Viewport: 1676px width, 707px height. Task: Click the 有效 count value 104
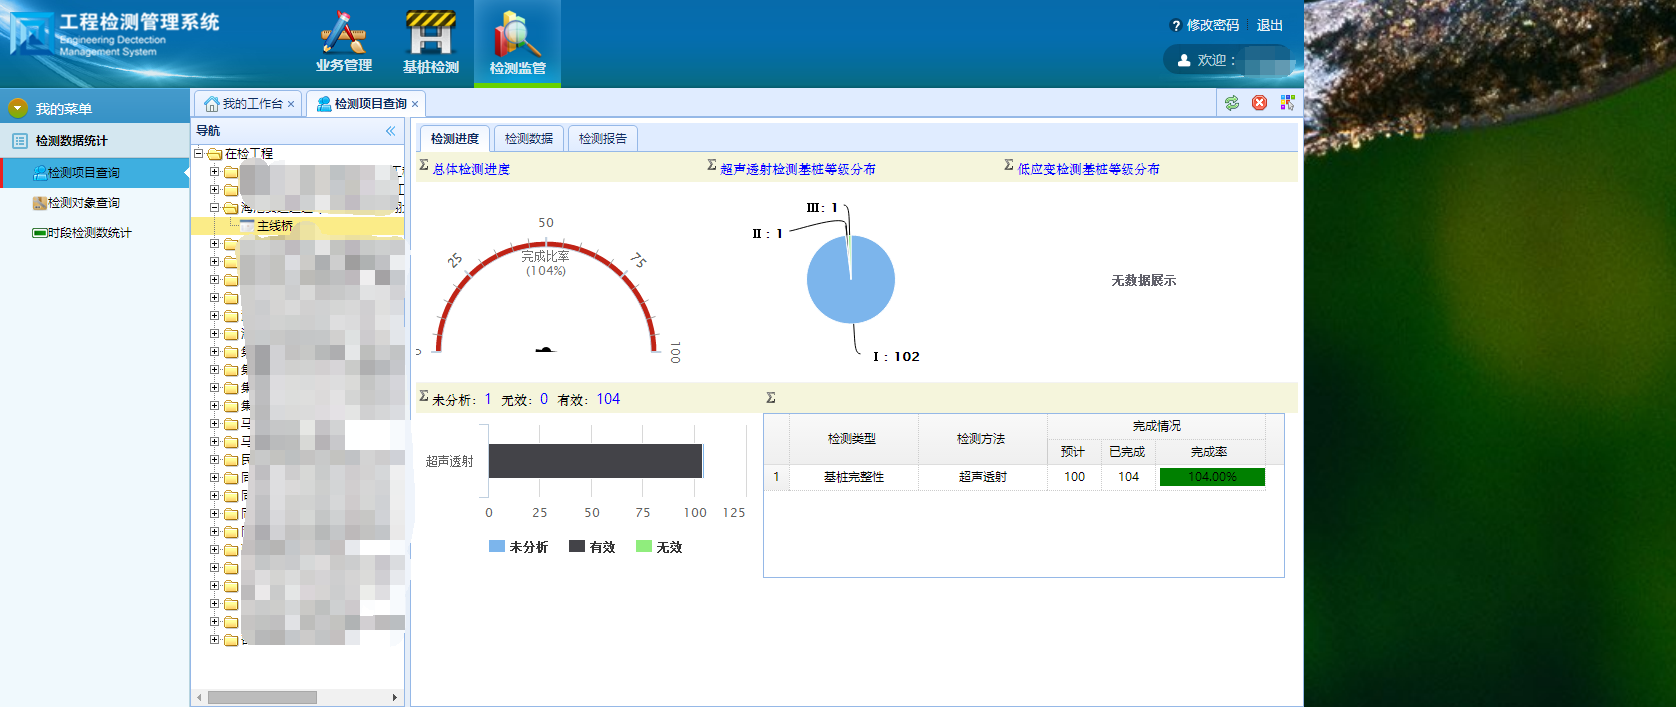click(x=608, y=399)
